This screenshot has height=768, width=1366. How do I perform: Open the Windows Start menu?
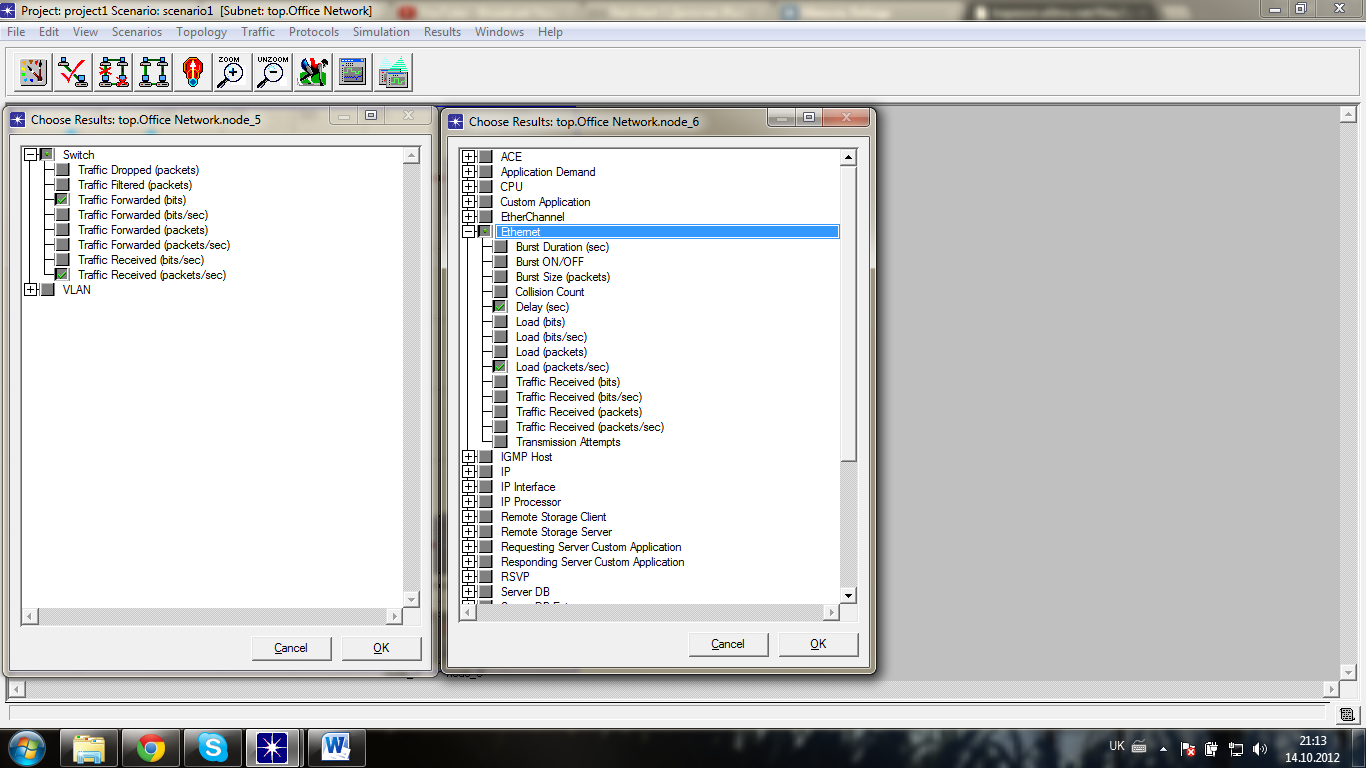point(26,747)
